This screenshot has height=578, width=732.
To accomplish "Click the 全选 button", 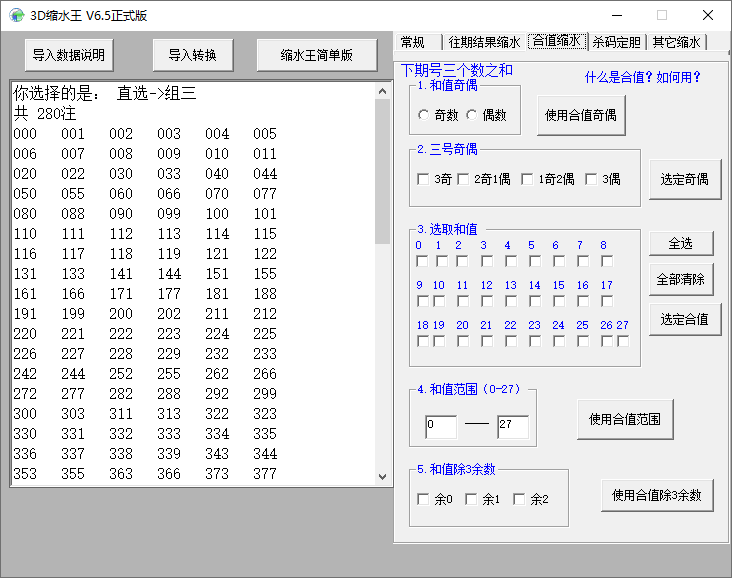I will pyautogui.click(x=681, y=243).
